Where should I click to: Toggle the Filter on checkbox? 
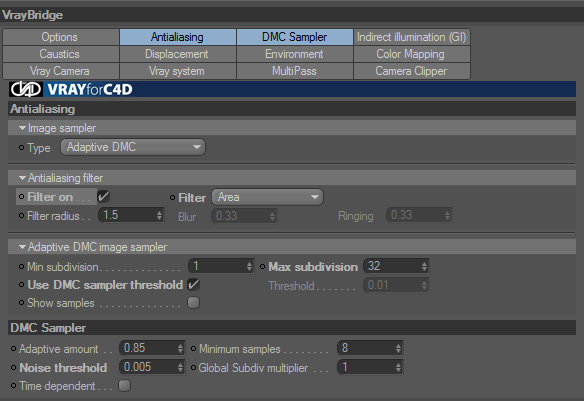pos(104,197)
